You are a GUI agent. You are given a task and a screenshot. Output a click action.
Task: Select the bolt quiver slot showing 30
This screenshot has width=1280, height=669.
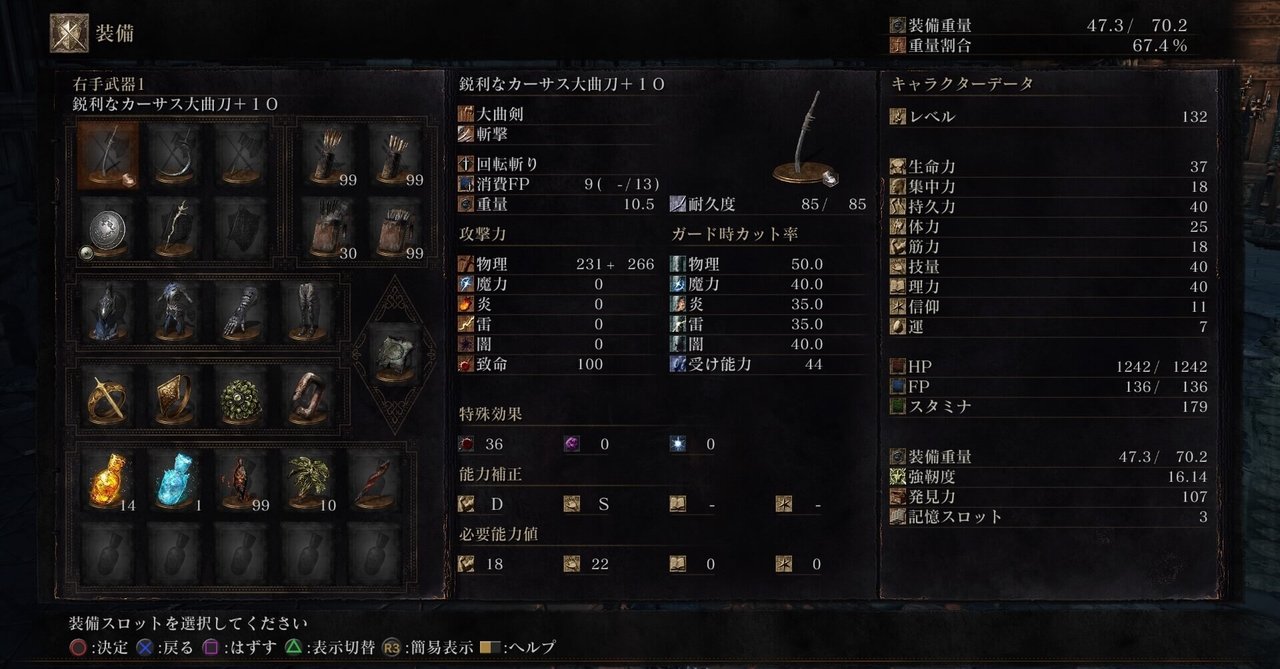pos(330,230)
